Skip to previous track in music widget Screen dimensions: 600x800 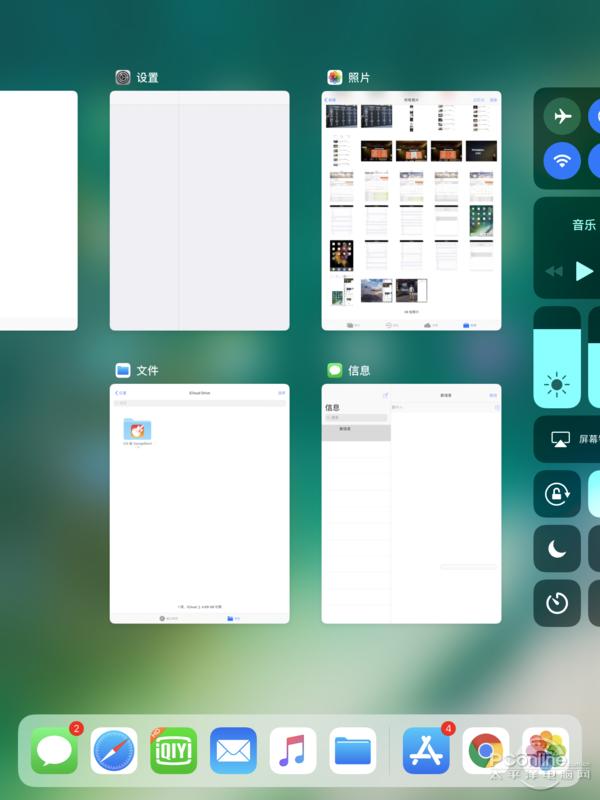[x=554, y=271]
